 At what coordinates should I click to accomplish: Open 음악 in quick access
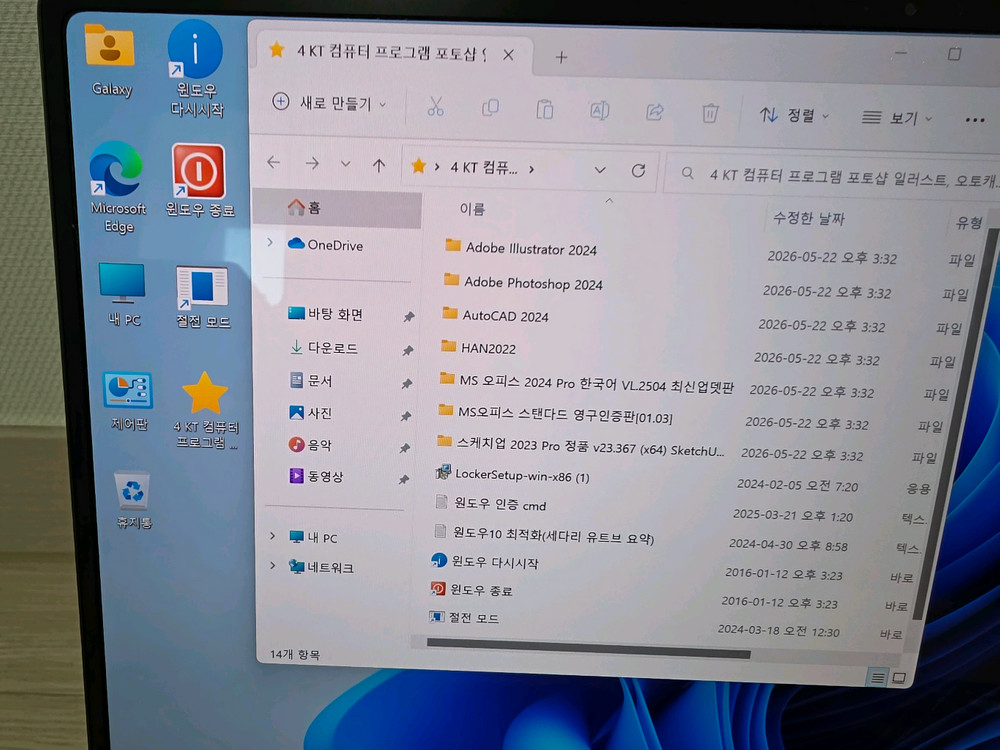tap(310, 445)
